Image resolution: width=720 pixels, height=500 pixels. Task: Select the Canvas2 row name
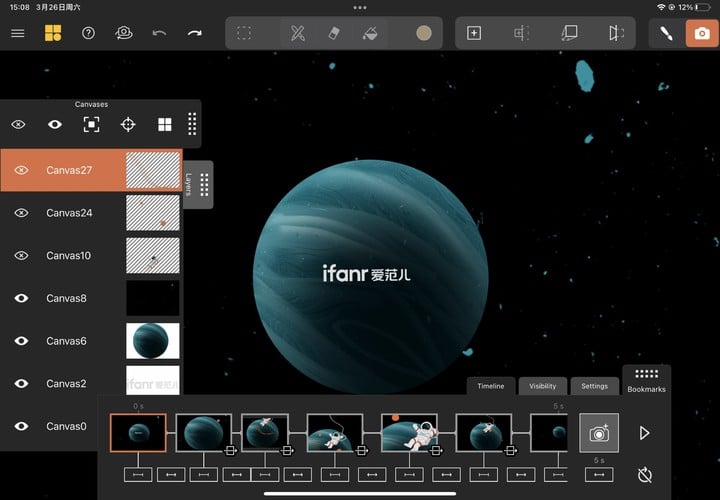click(x=66, y=384)
